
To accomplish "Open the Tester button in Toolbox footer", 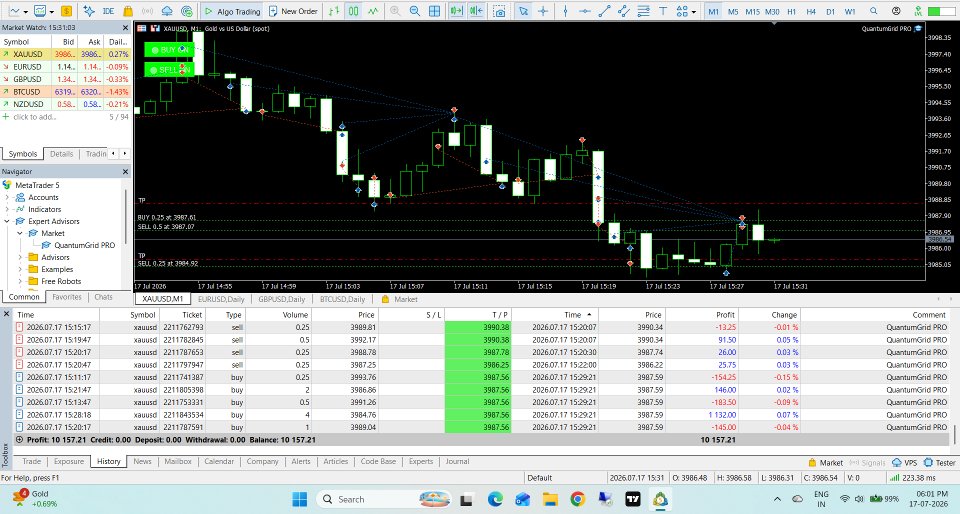I will click(940, 463).
